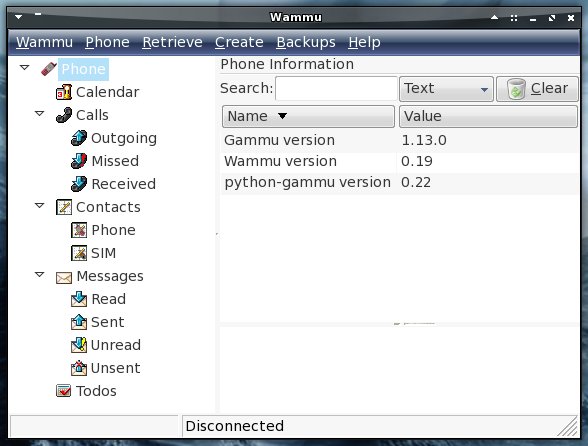
Task: Sort by the Name column header
Action: tap(308, 116)
